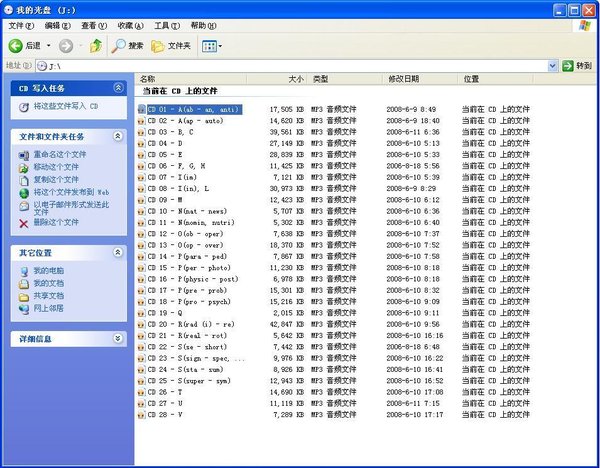Select file CD 20 - R(rad (i) - re)
Viewport: 600px width, 468px height.
[190, 324]
